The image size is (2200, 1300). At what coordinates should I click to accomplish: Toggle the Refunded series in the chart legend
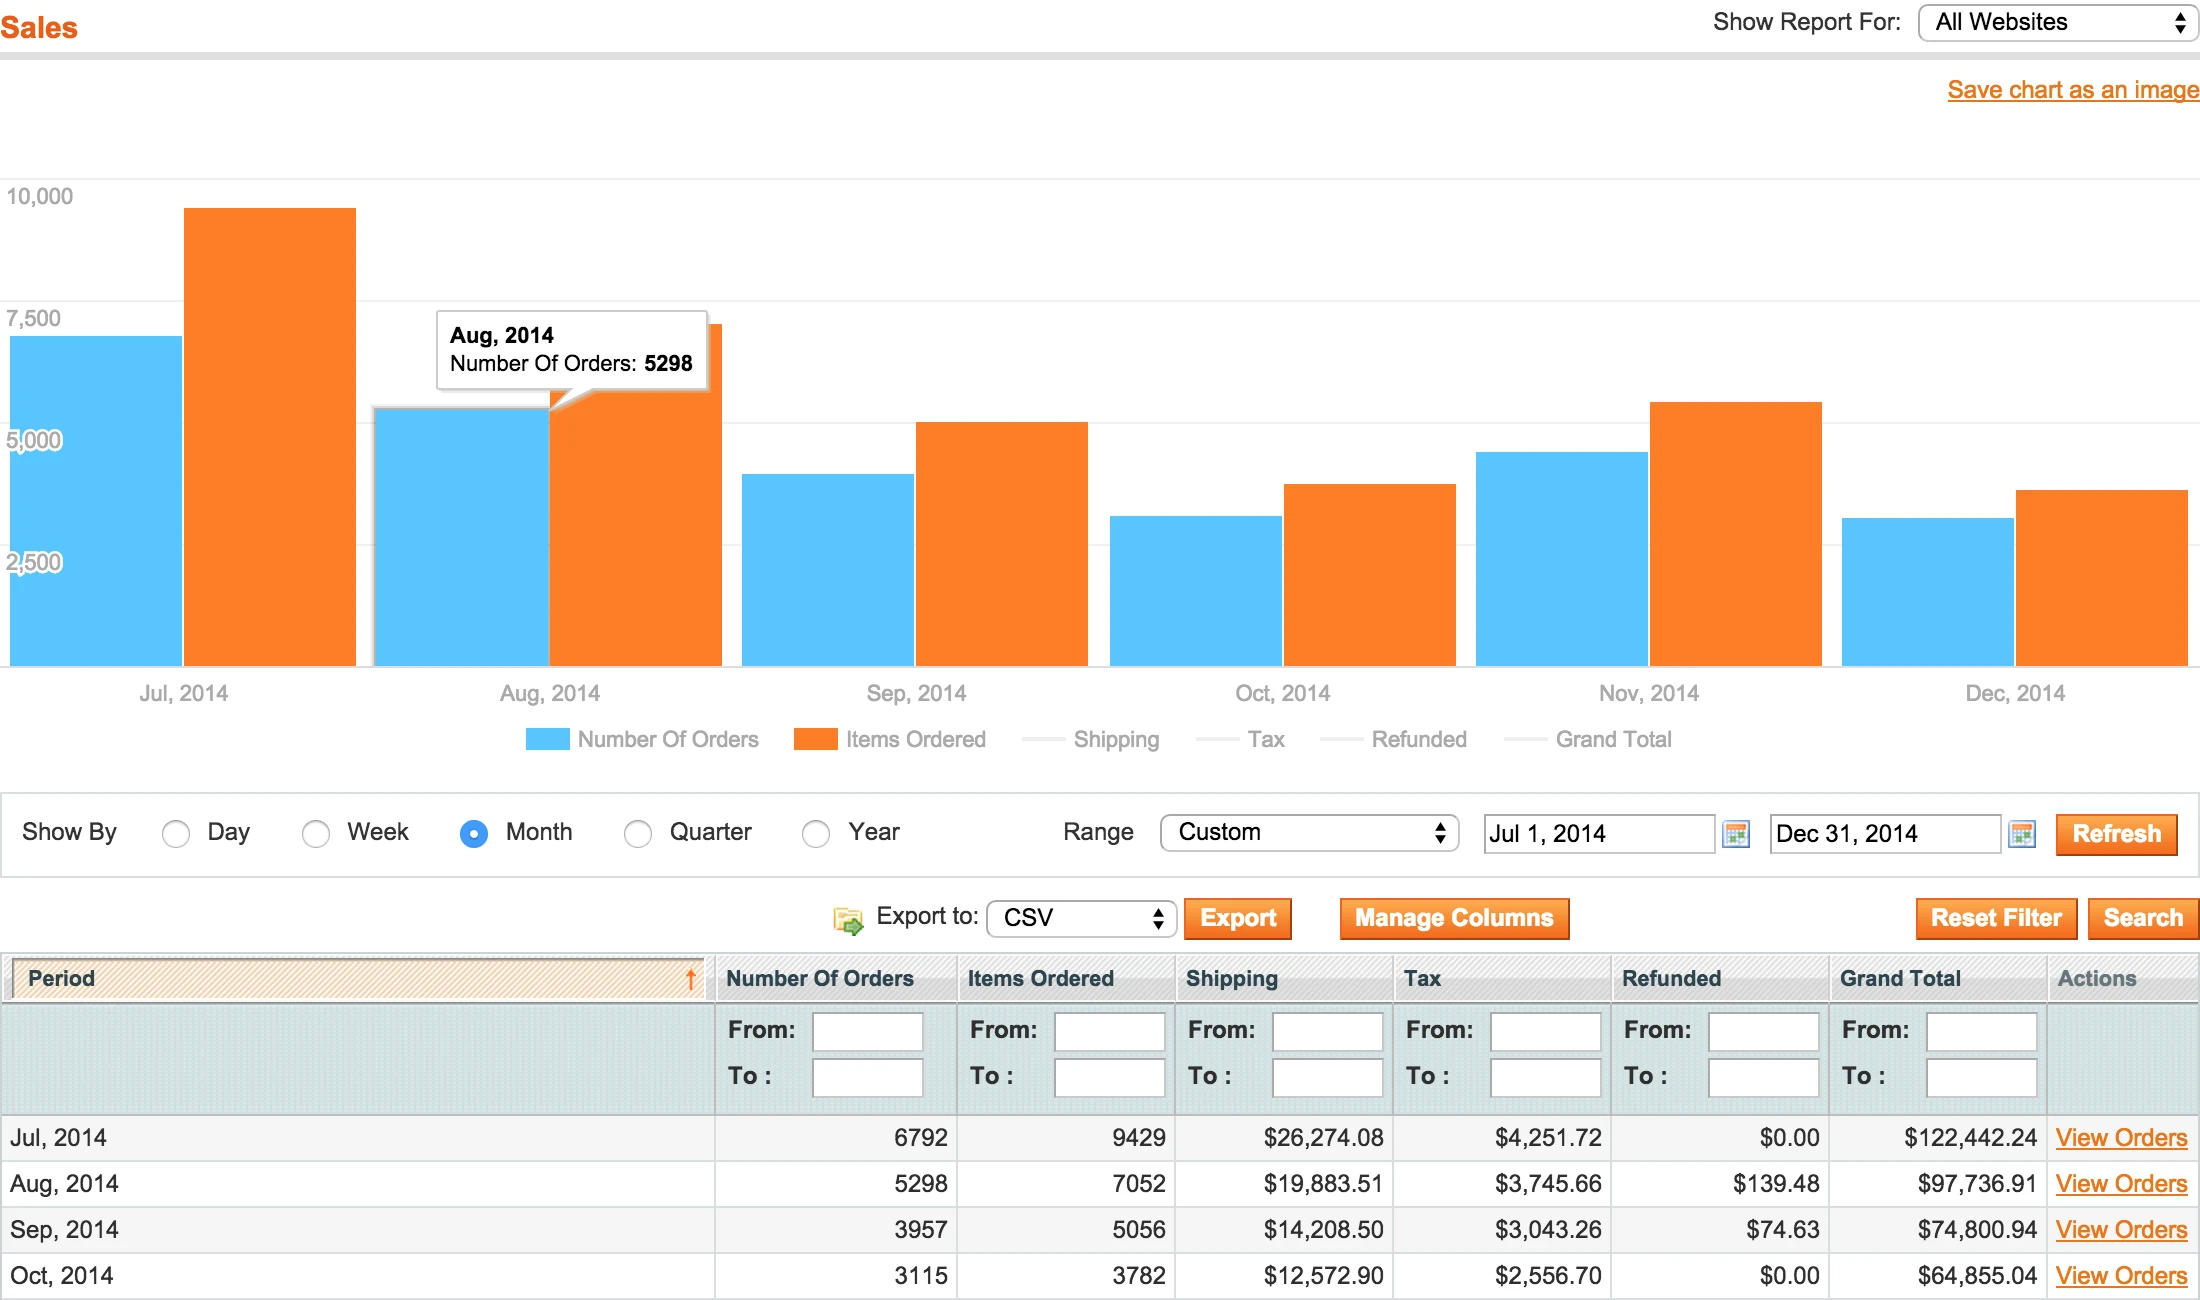point(1418,739)
